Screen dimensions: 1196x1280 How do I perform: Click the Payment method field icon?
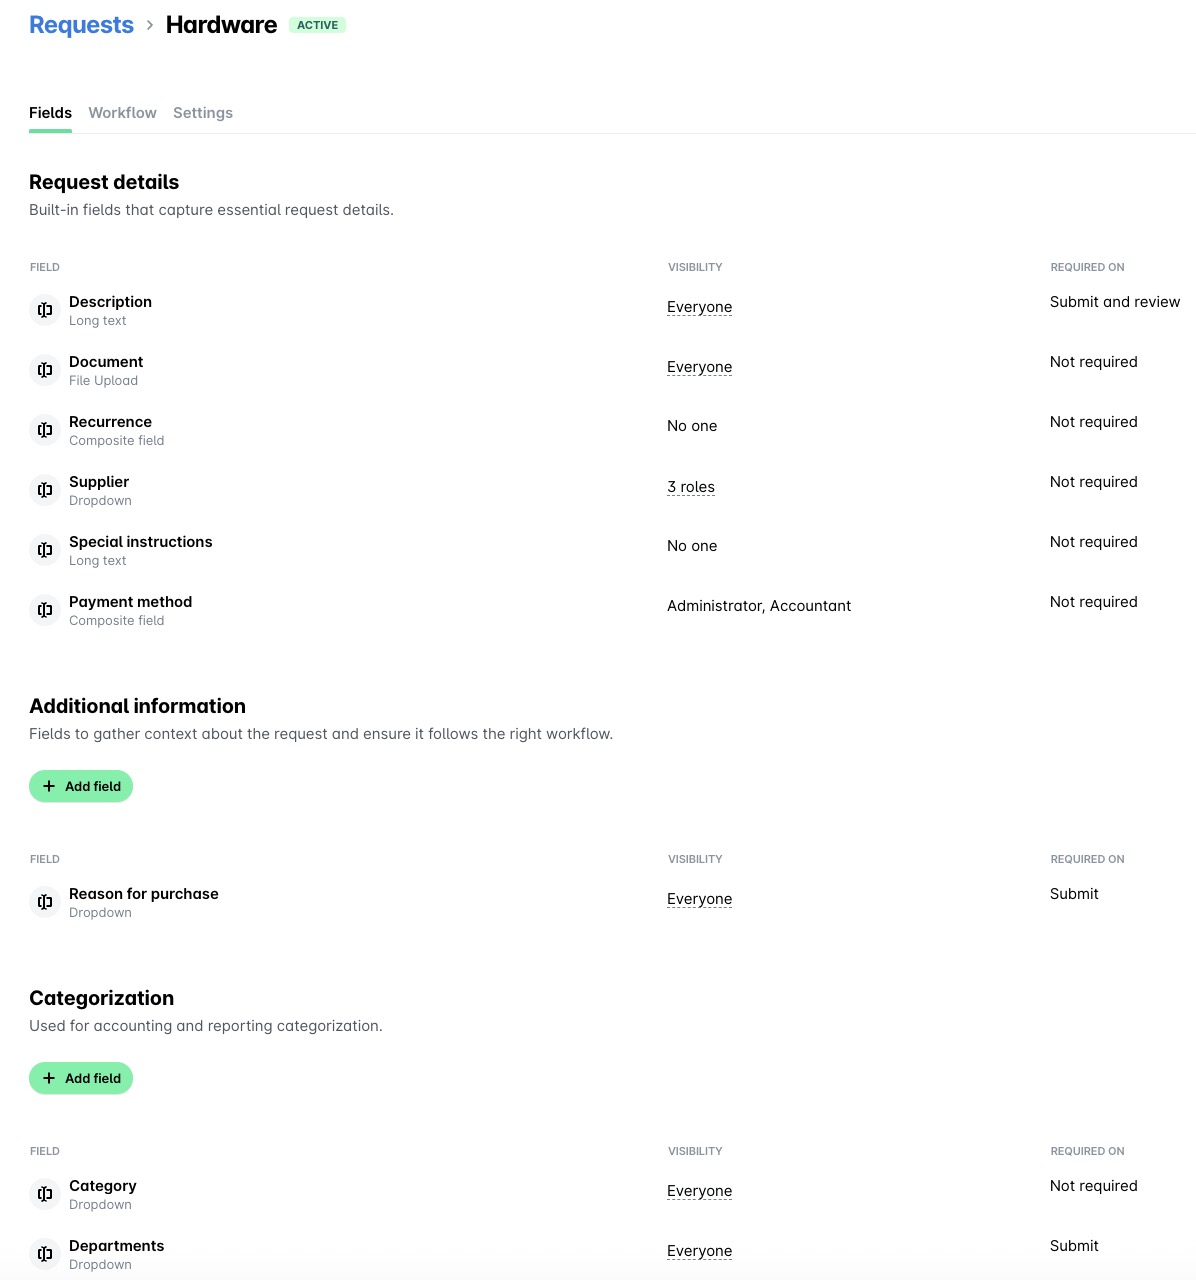pos(45,610)
